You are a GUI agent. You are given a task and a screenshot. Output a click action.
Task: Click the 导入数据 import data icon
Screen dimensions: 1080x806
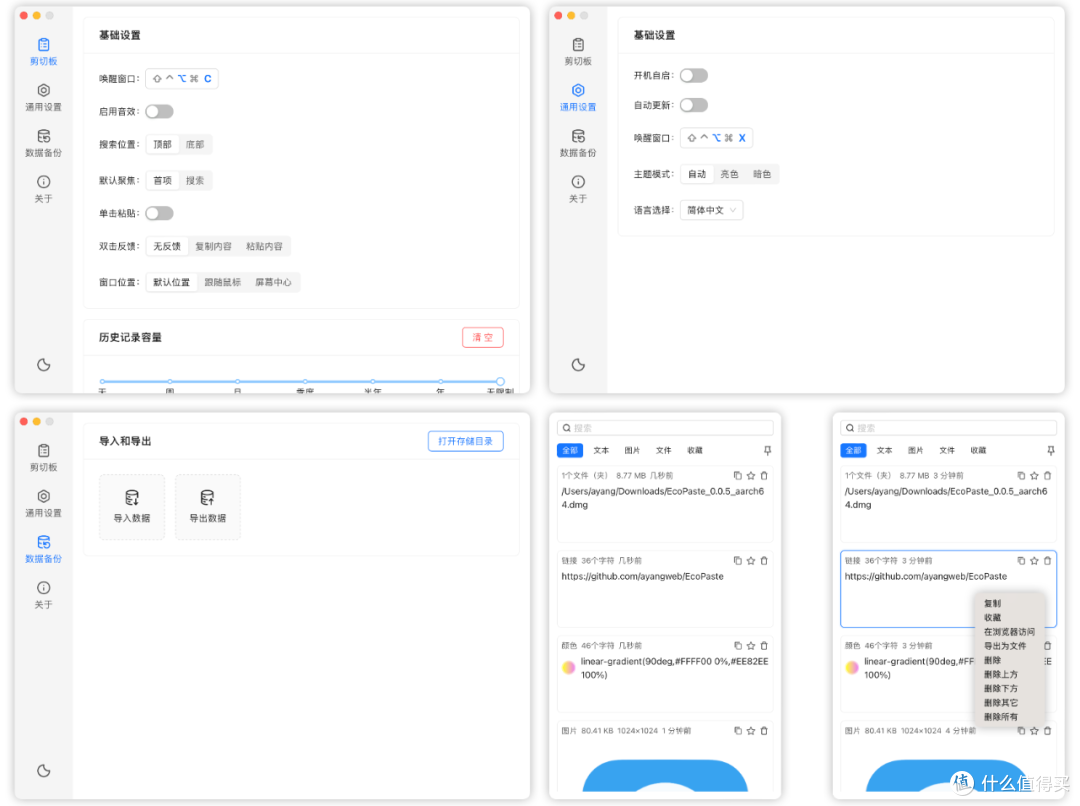pyautogui.click(x=131, y=506)
